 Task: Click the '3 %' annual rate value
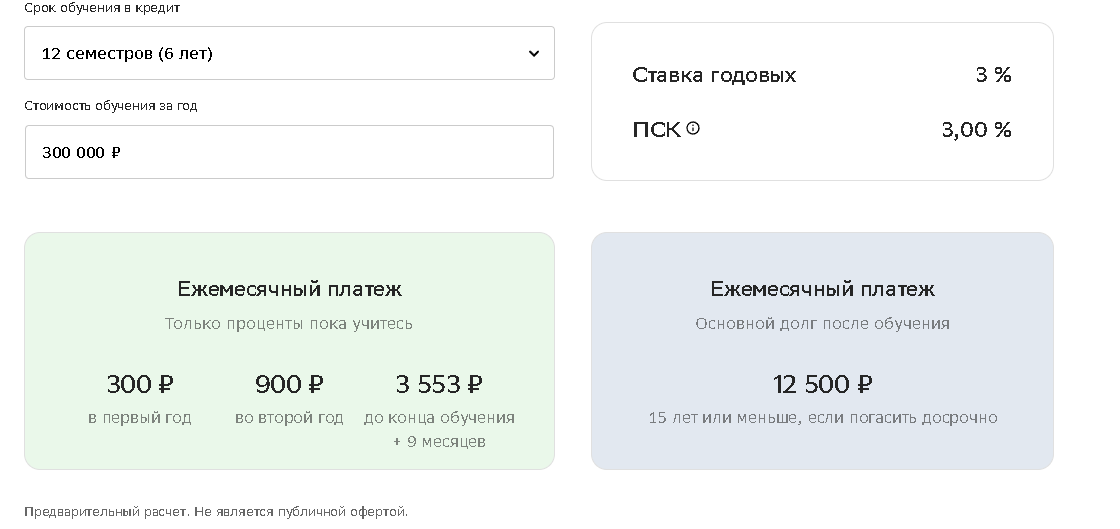(x=994, y=75)
